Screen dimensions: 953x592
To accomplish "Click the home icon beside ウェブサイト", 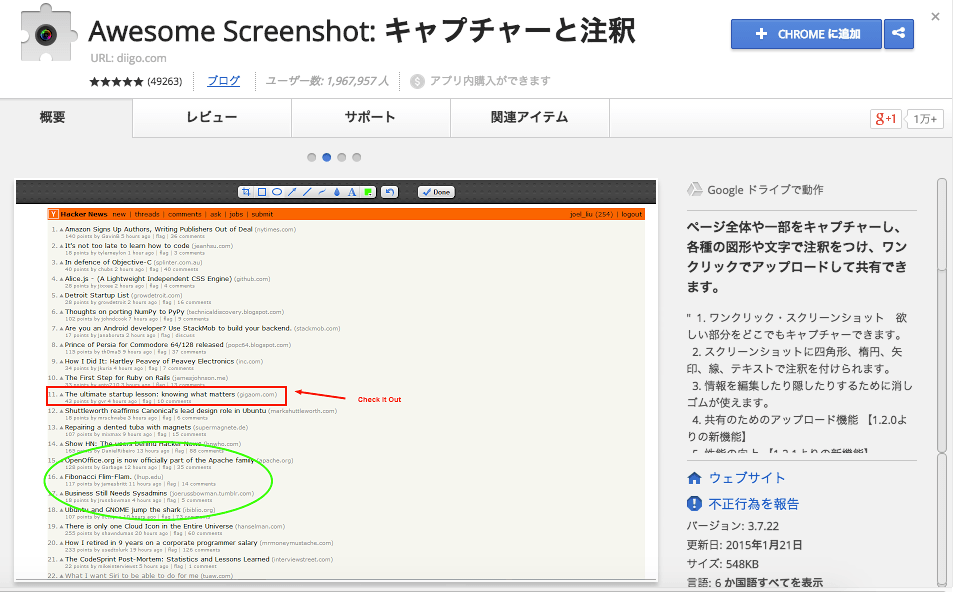I will pyautogui.click(x=694, y=478).
